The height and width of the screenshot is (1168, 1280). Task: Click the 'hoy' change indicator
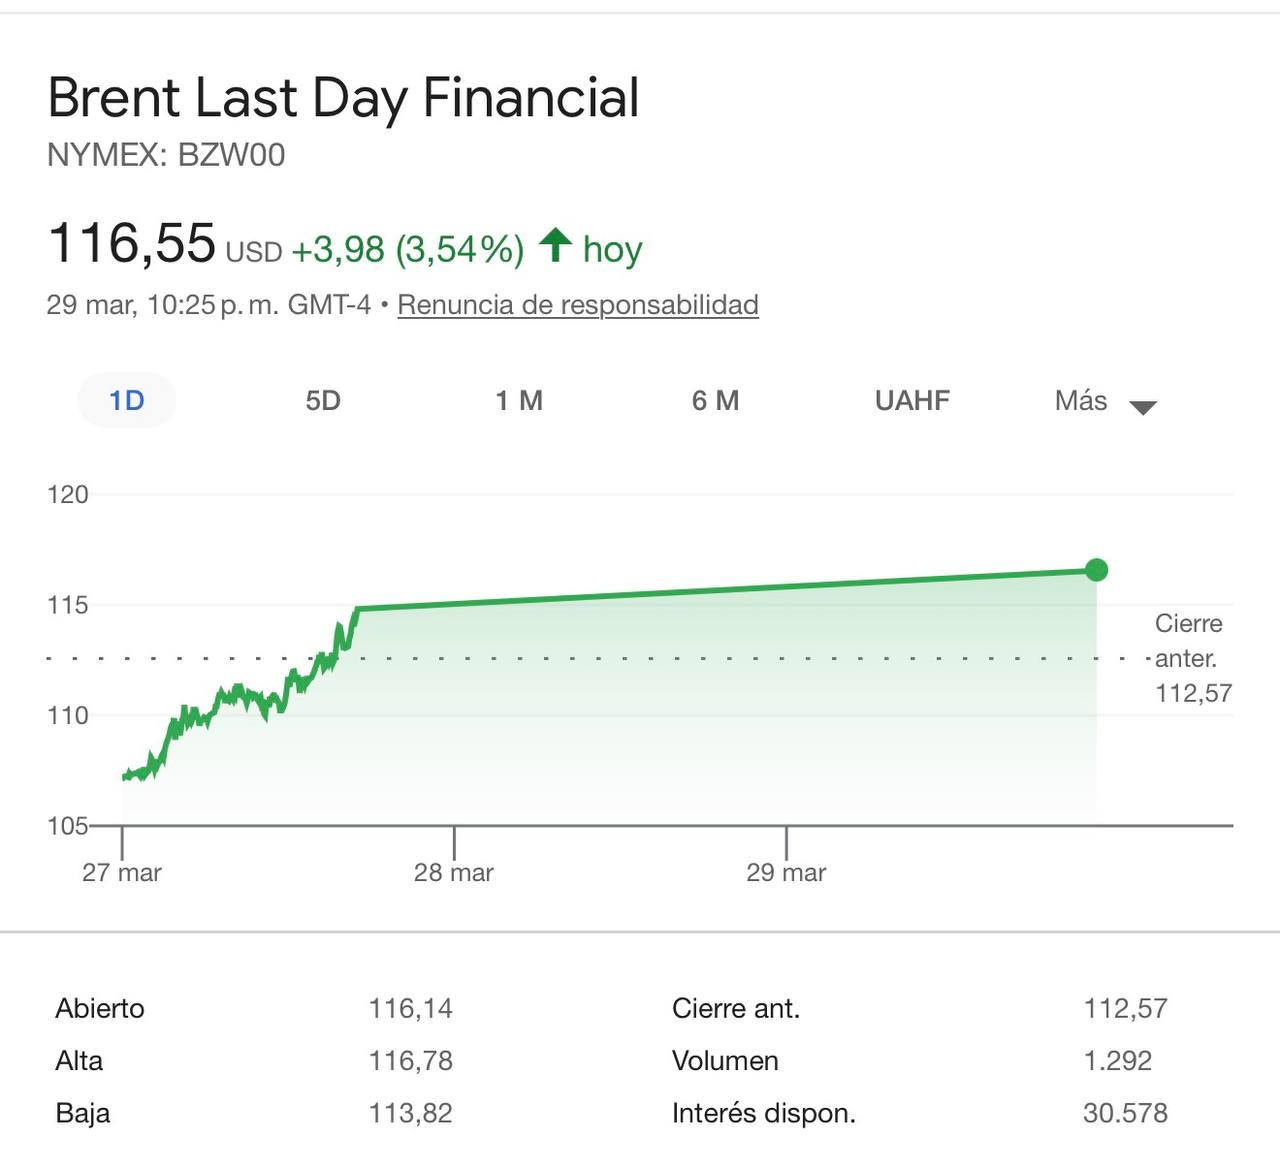[x=612, y=250]
